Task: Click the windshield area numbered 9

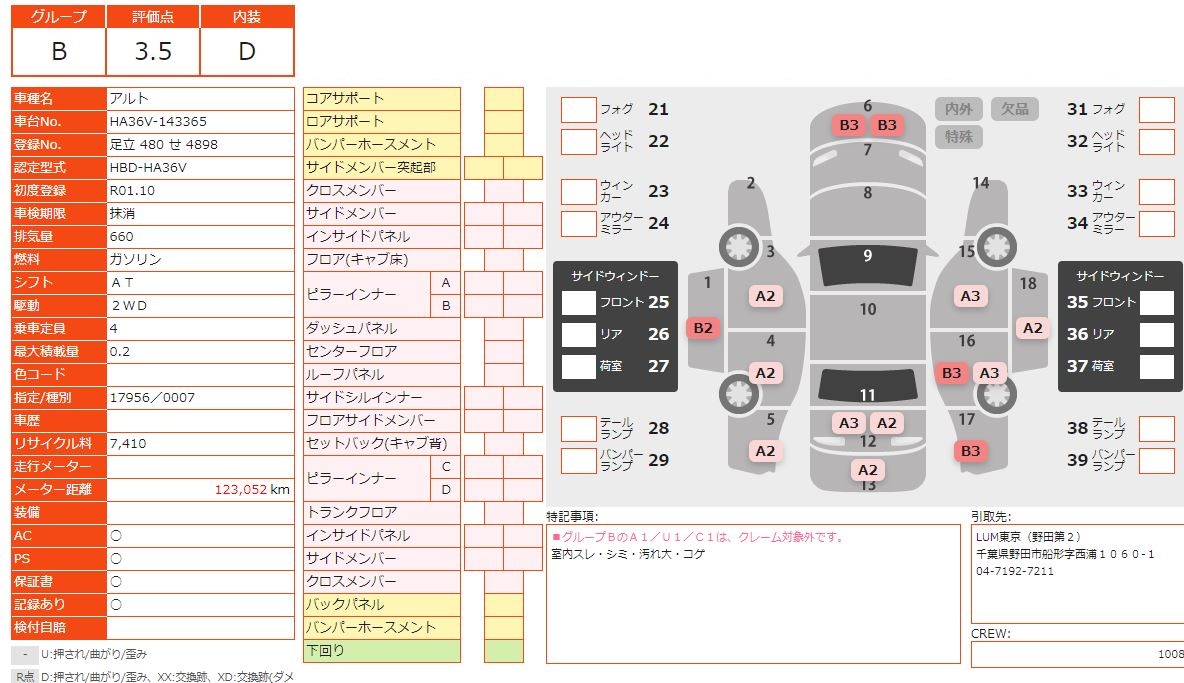Action: pyautogui.click(x=867, y=263)
